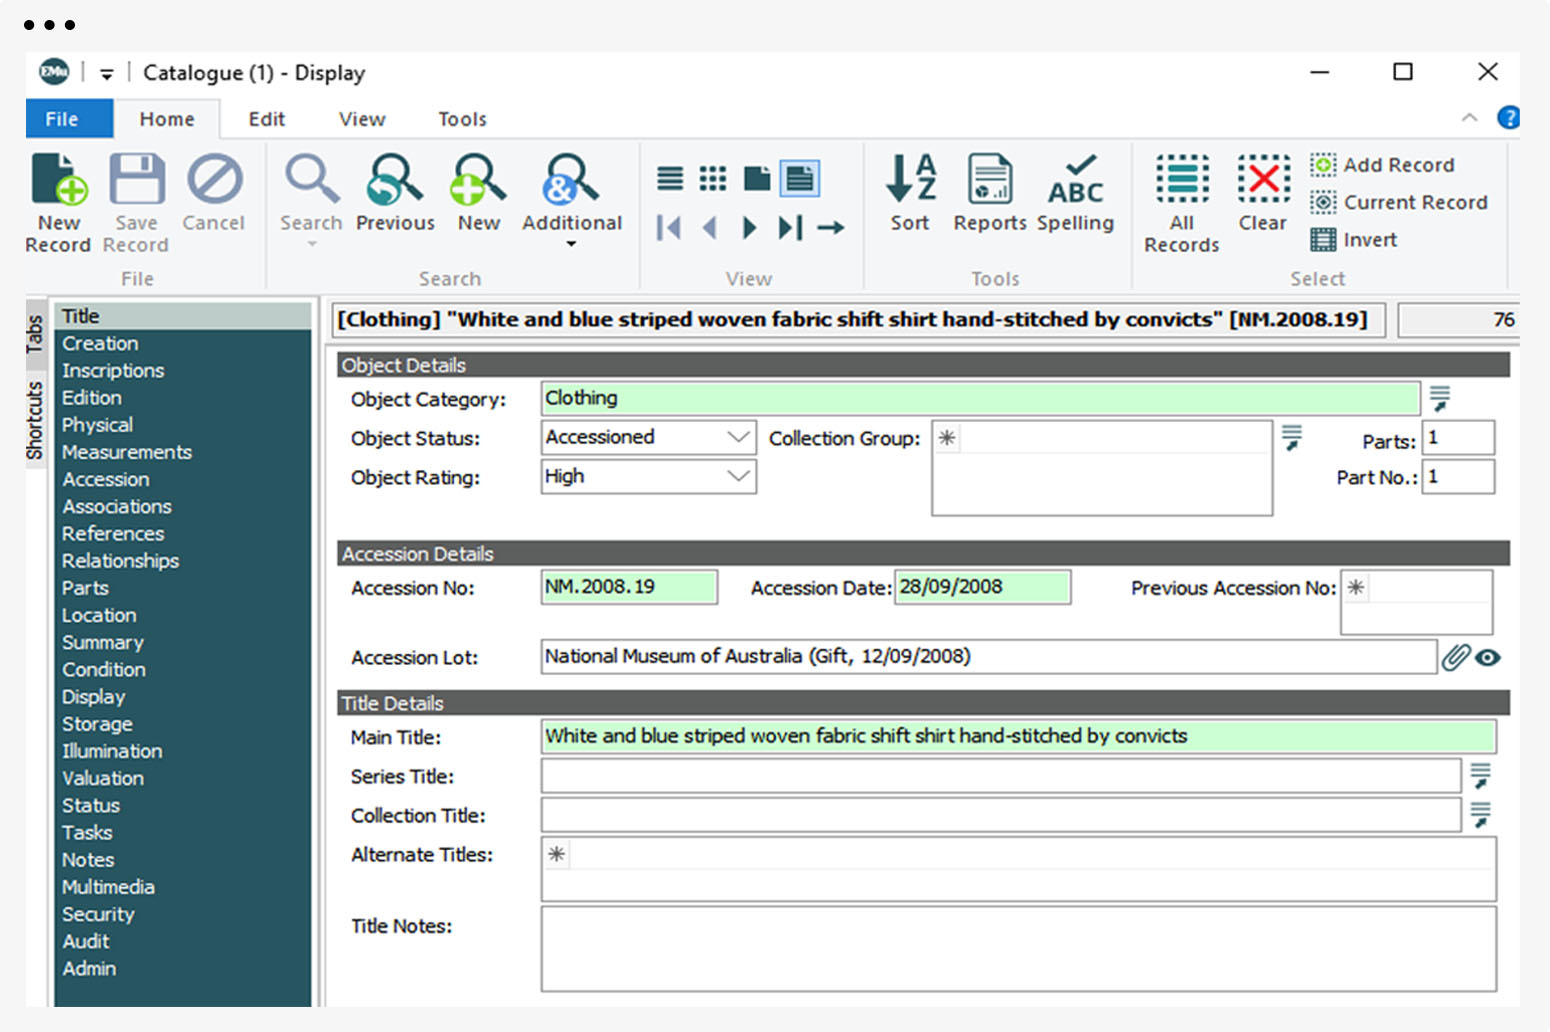Click the New Record icon
The image size is (1550, 1032).
(x=58, y=181)
